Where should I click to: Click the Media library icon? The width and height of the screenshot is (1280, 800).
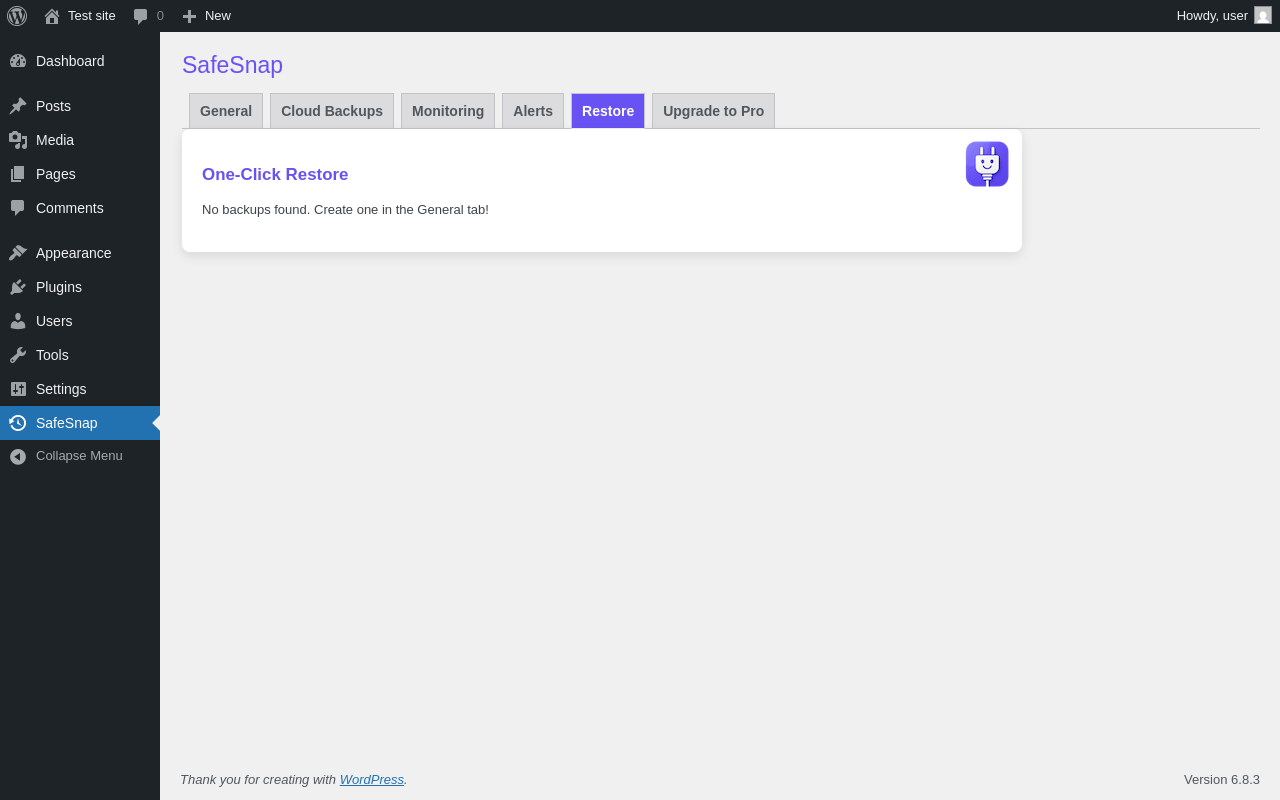tap(18, 140)
